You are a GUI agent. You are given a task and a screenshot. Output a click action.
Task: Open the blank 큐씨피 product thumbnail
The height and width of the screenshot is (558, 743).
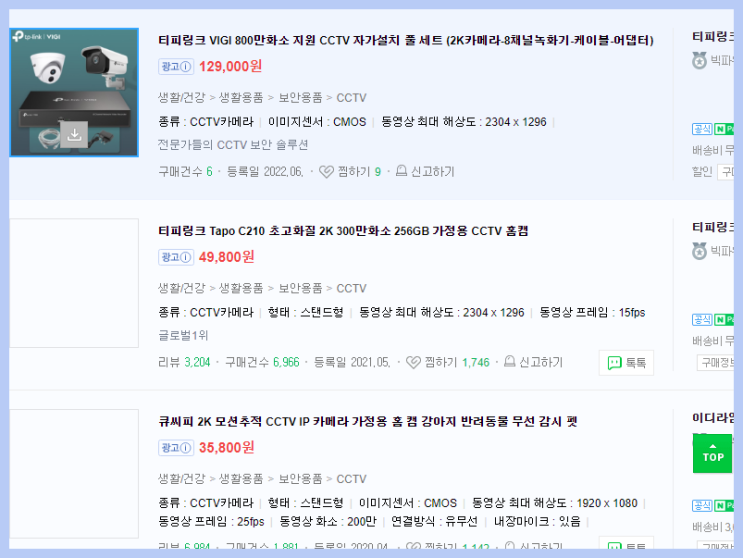[x=74, y=474]
